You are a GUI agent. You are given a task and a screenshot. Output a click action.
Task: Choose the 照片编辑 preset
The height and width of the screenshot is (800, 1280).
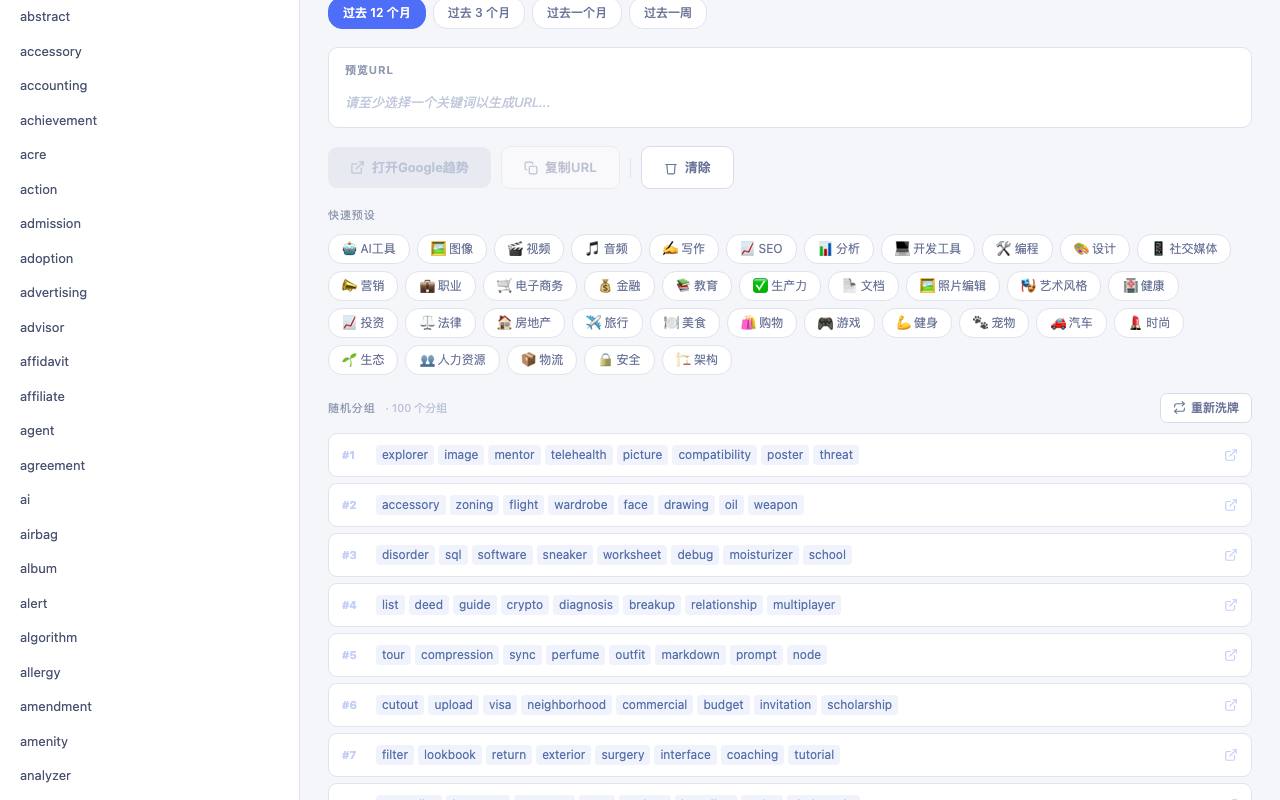[x=953, y=286]
